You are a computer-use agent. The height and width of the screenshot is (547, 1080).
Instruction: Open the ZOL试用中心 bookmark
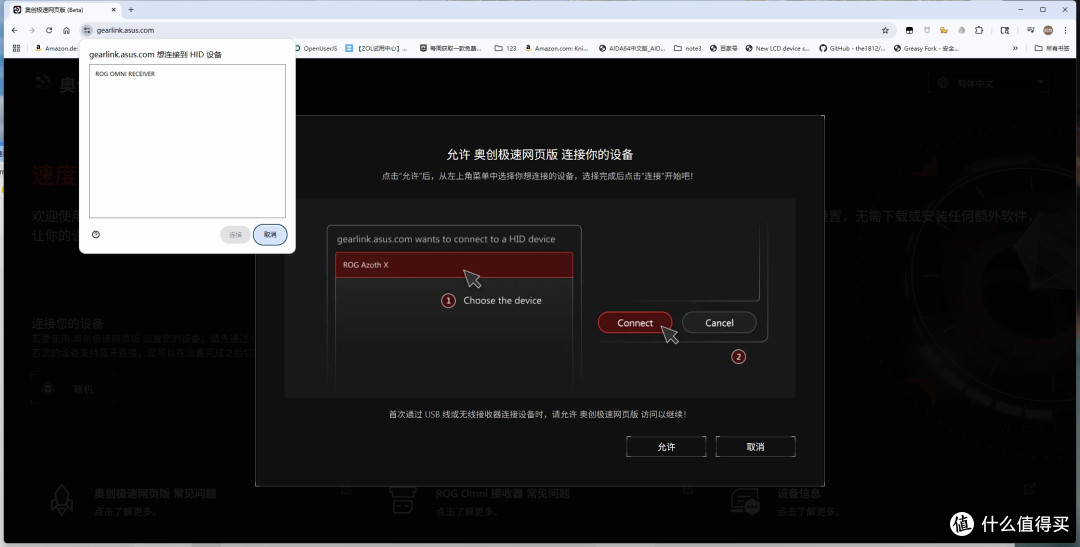pos(376,48)
